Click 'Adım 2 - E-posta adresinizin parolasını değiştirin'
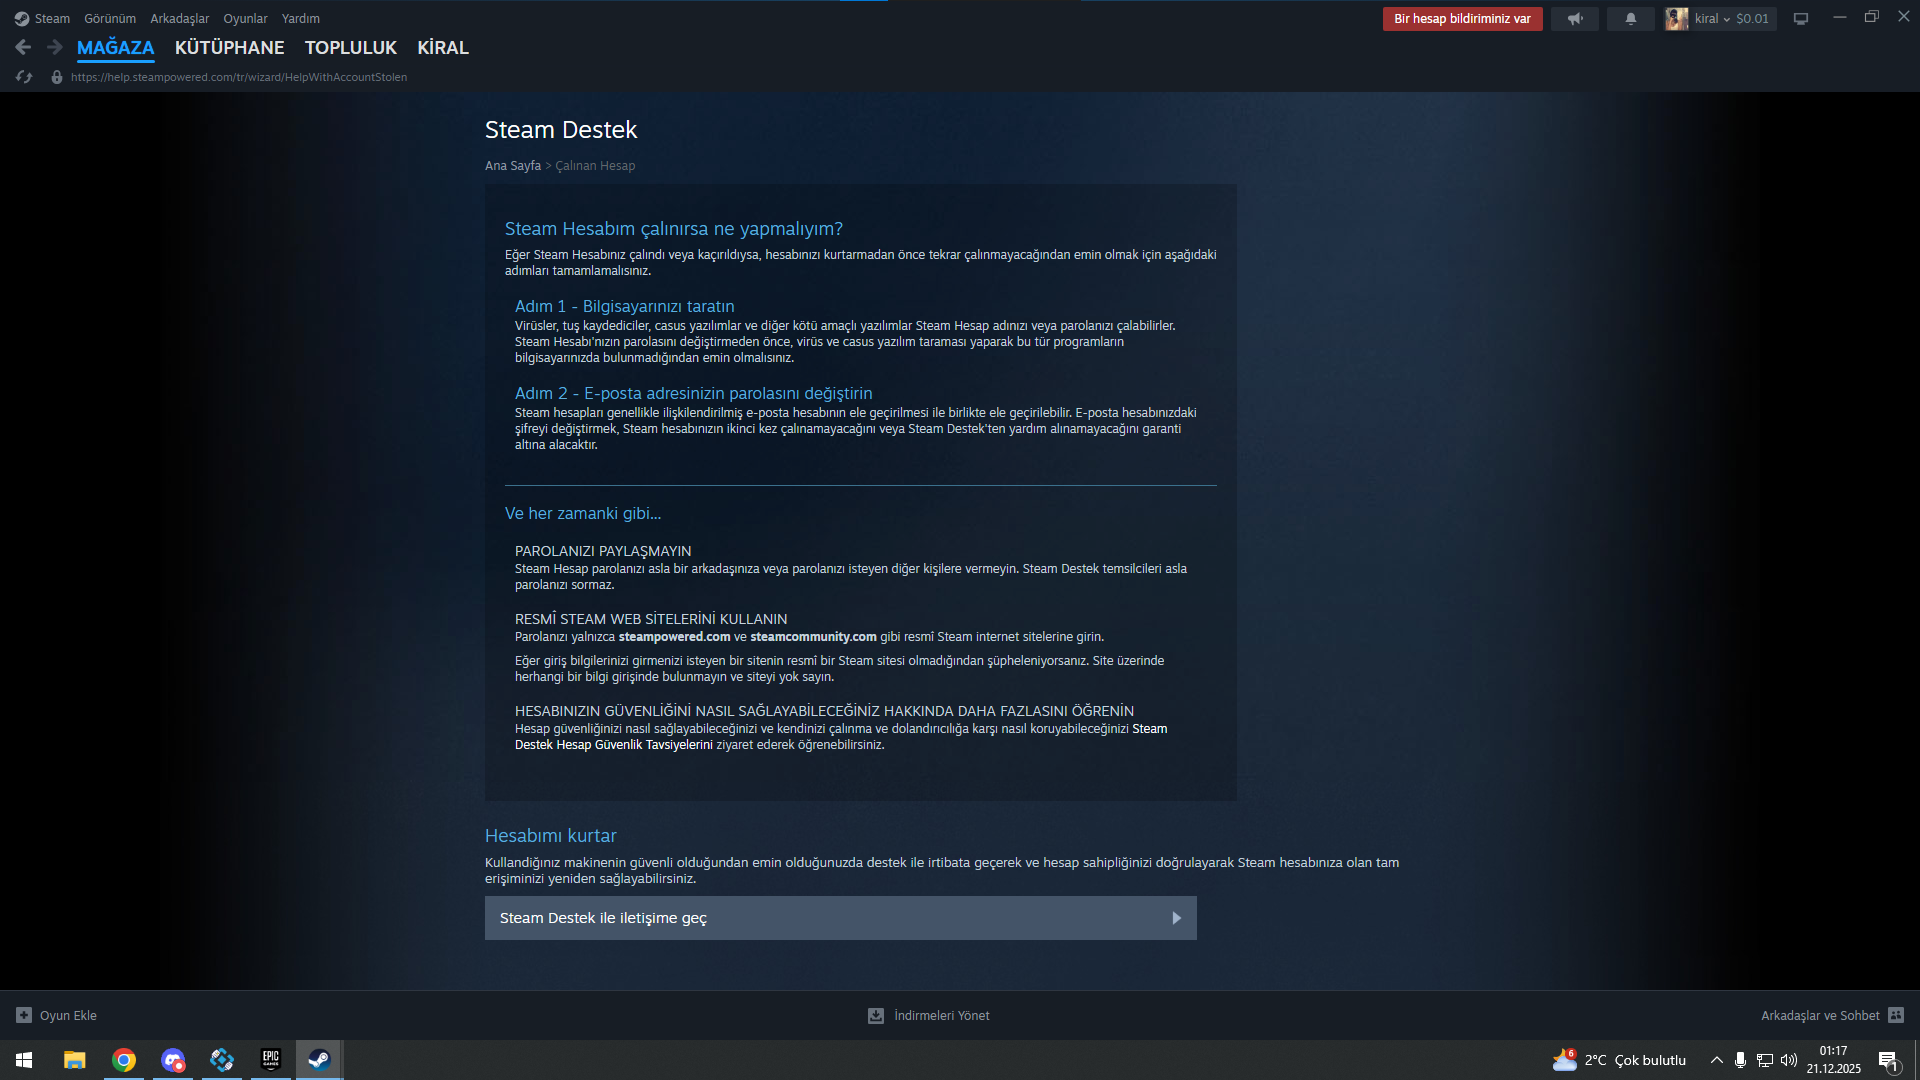1920x1080 pixels. pos(694,393)
